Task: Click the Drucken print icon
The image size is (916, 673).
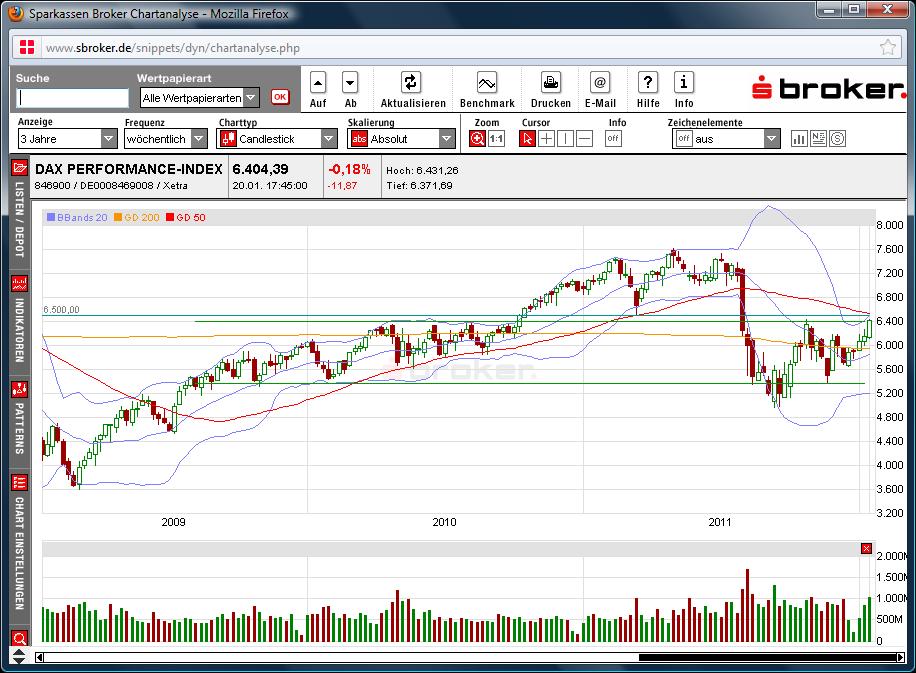Action: [x=550, y=81]
